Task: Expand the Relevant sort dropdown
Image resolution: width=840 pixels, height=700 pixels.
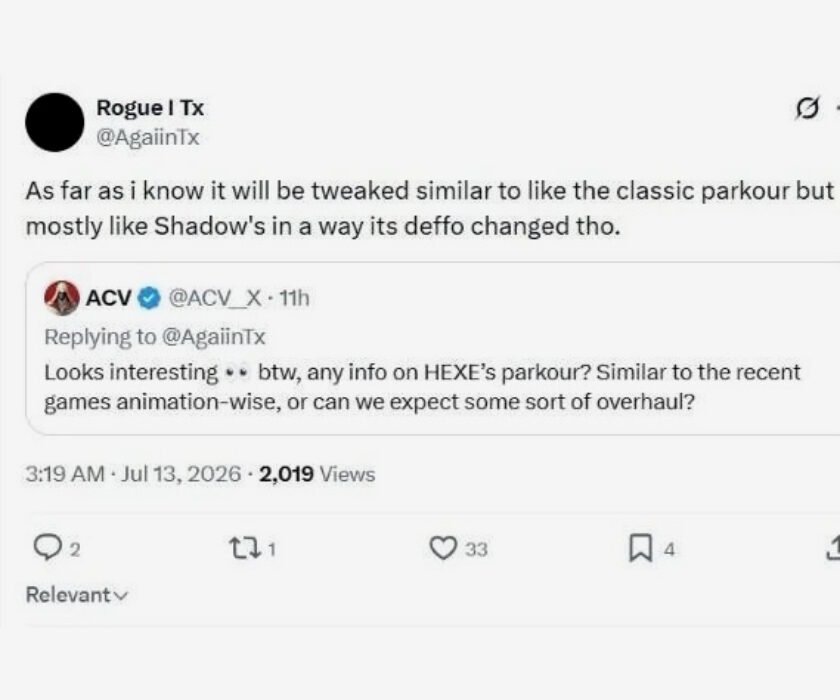Action: coord(77,594)
